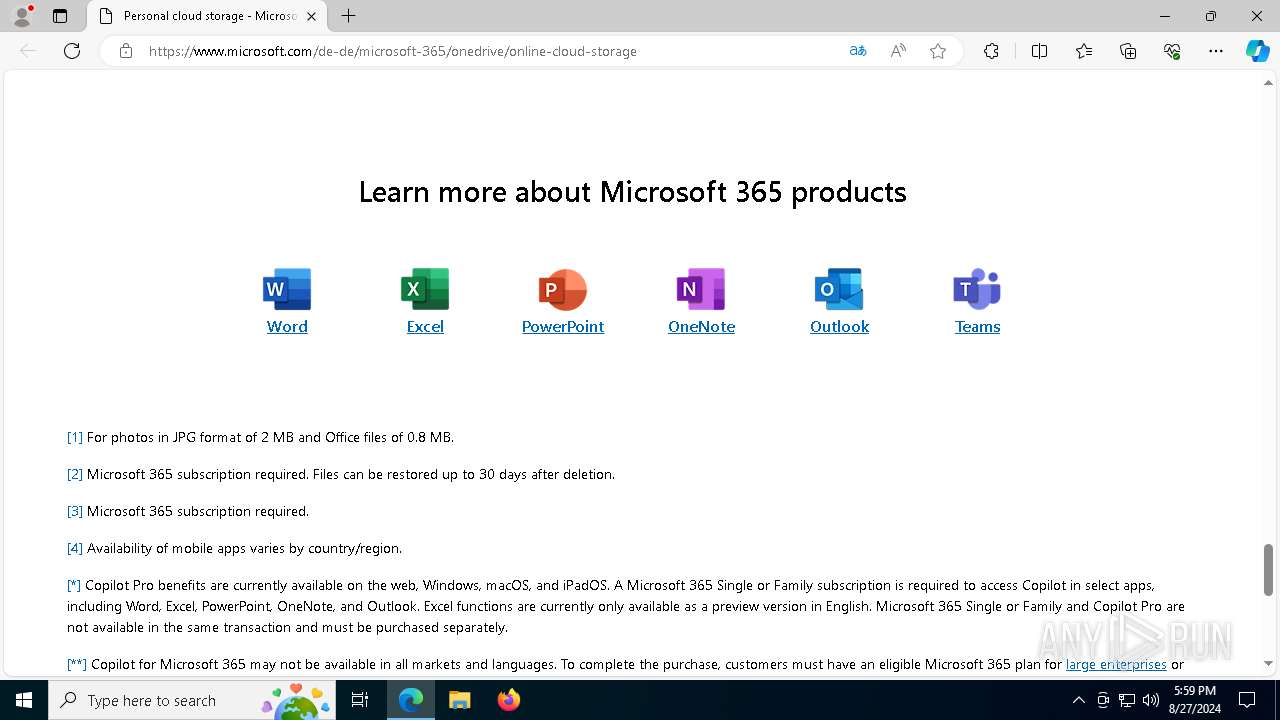Open File Explorer from taskbar
This screenshot has height=720, width=1280.
[x=459, y=700]
